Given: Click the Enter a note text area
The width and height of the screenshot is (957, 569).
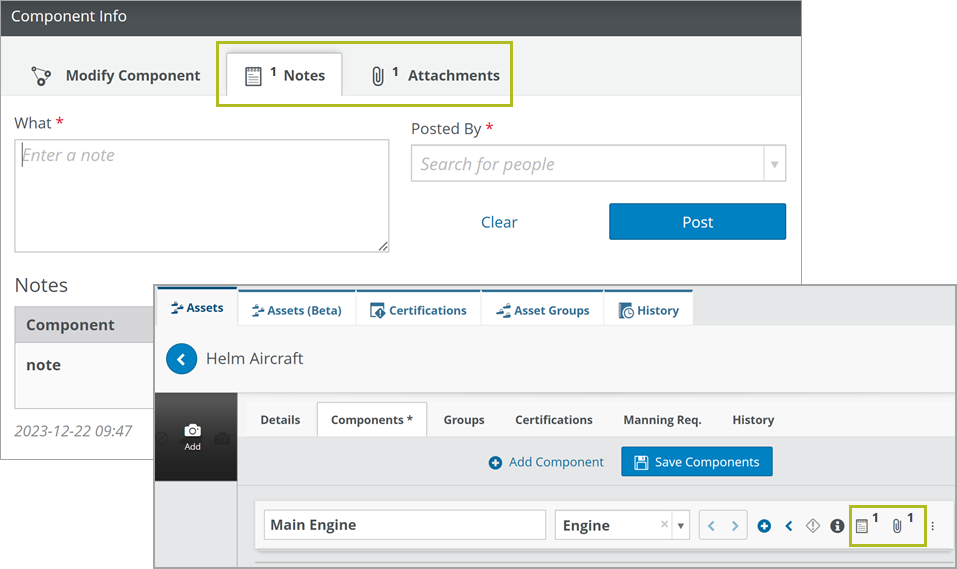Looking at the screenshot, I should click(201, 195).
